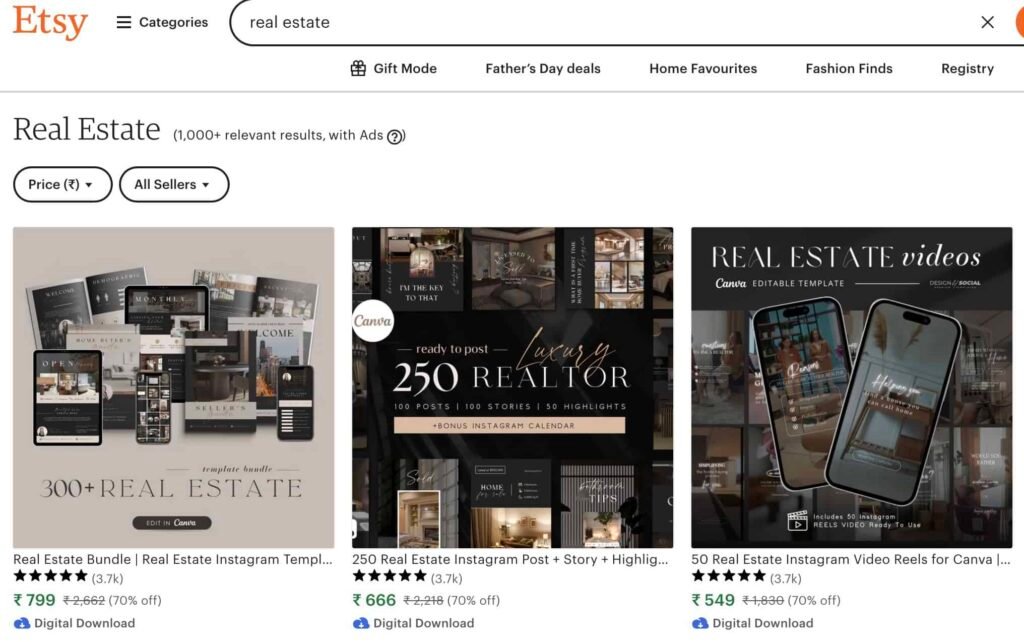This screenshot has width=1024, height=642.
Task: Click the orange search button at right edge
Action: point(1018,22)
